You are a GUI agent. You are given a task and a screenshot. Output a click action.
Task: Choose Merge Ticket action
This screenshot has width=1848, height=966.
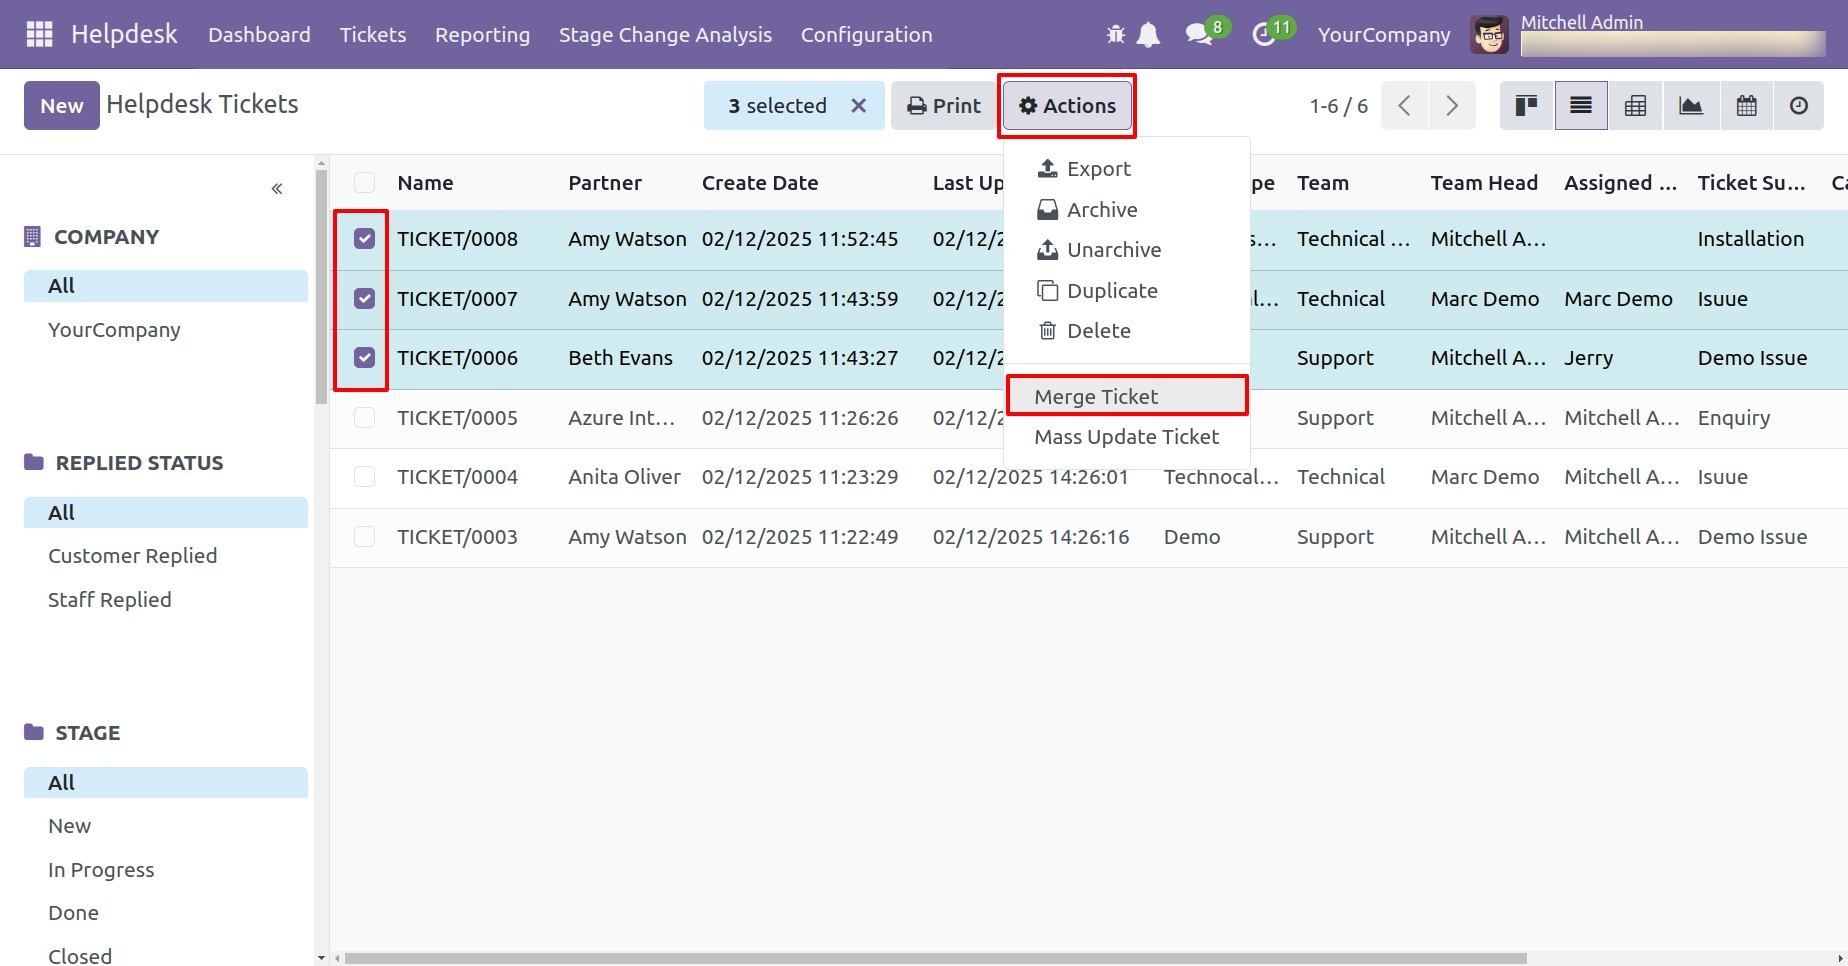1127,397
